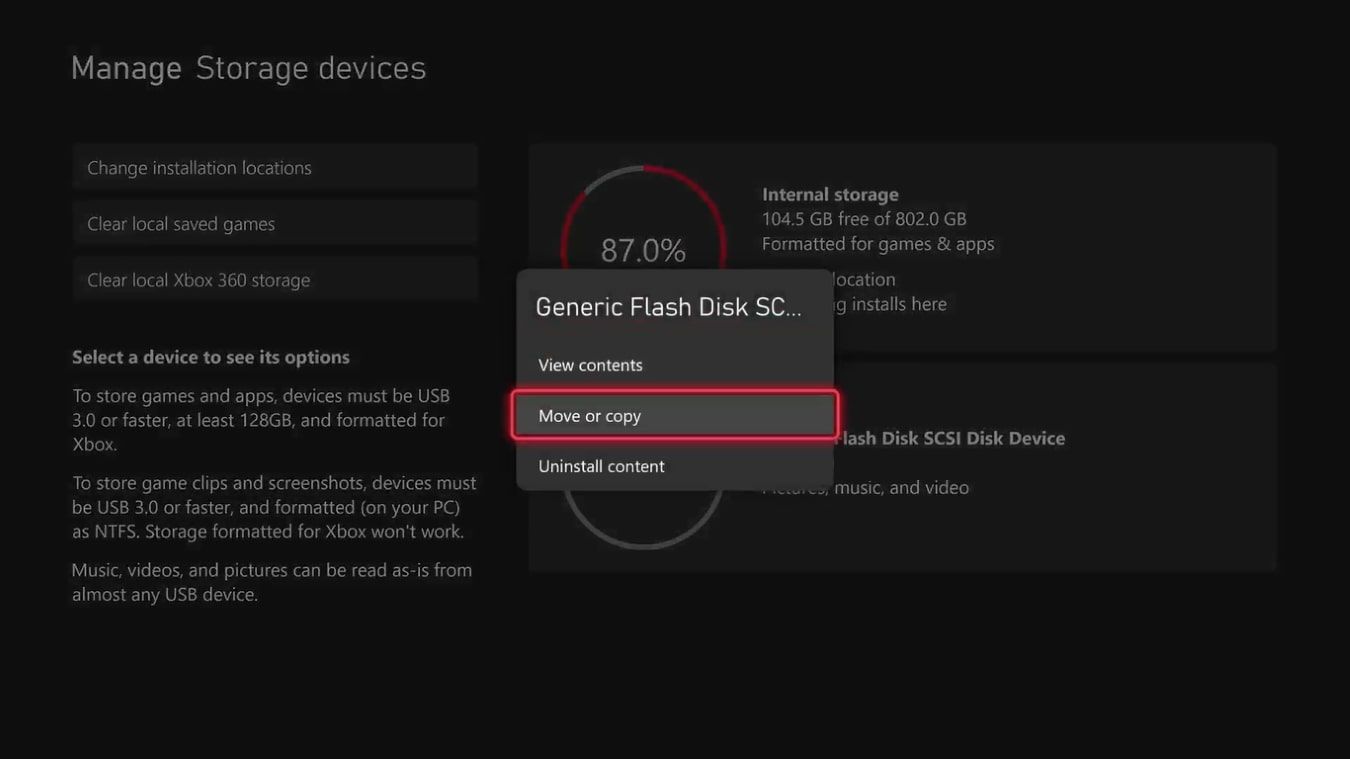This screenshot has width=1350, height=759.
Task: Click the paragraph starting "To store games and apps"
Action: point(259,420)
